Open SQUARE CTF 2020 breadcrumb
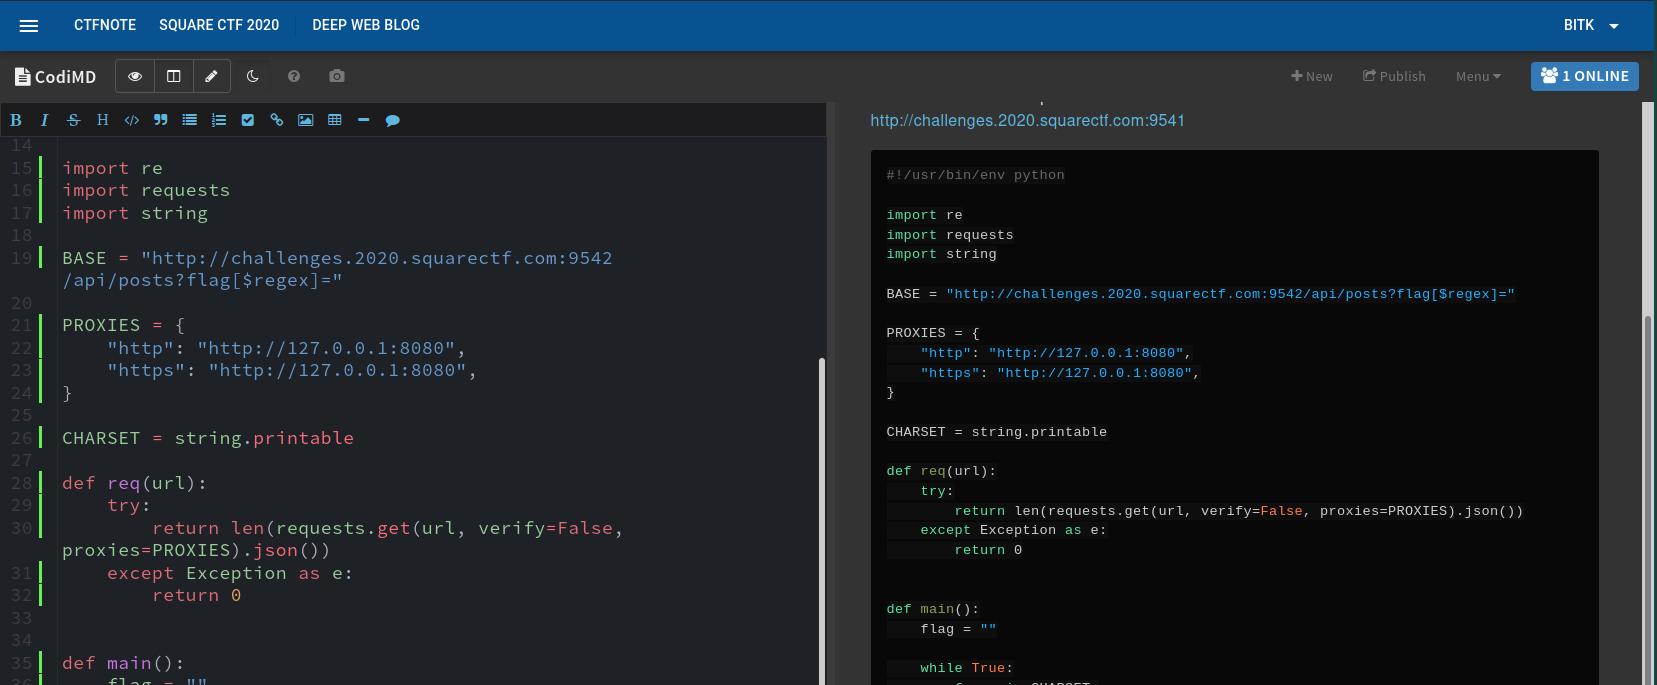The height and width of the screenshot is (685, 1657). tap(219, 25)
